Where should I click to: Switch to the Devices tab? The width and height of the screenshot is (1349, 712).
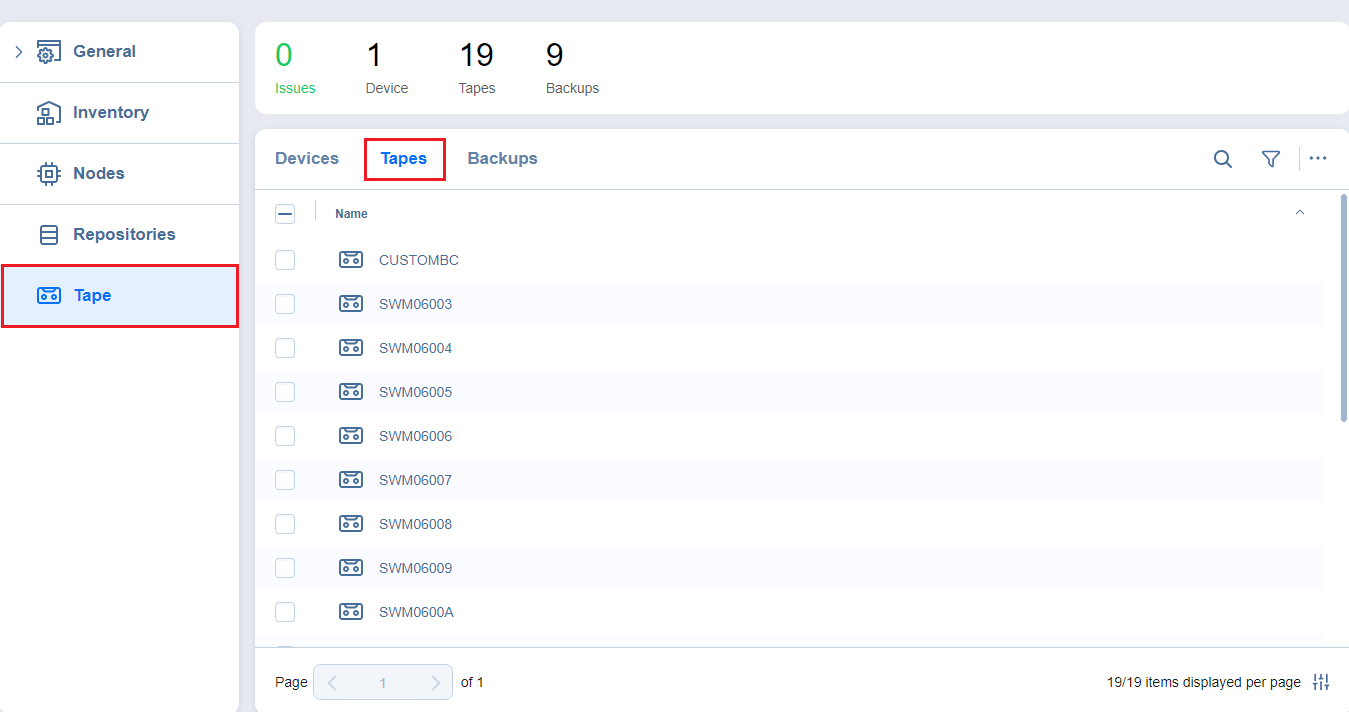307,159
